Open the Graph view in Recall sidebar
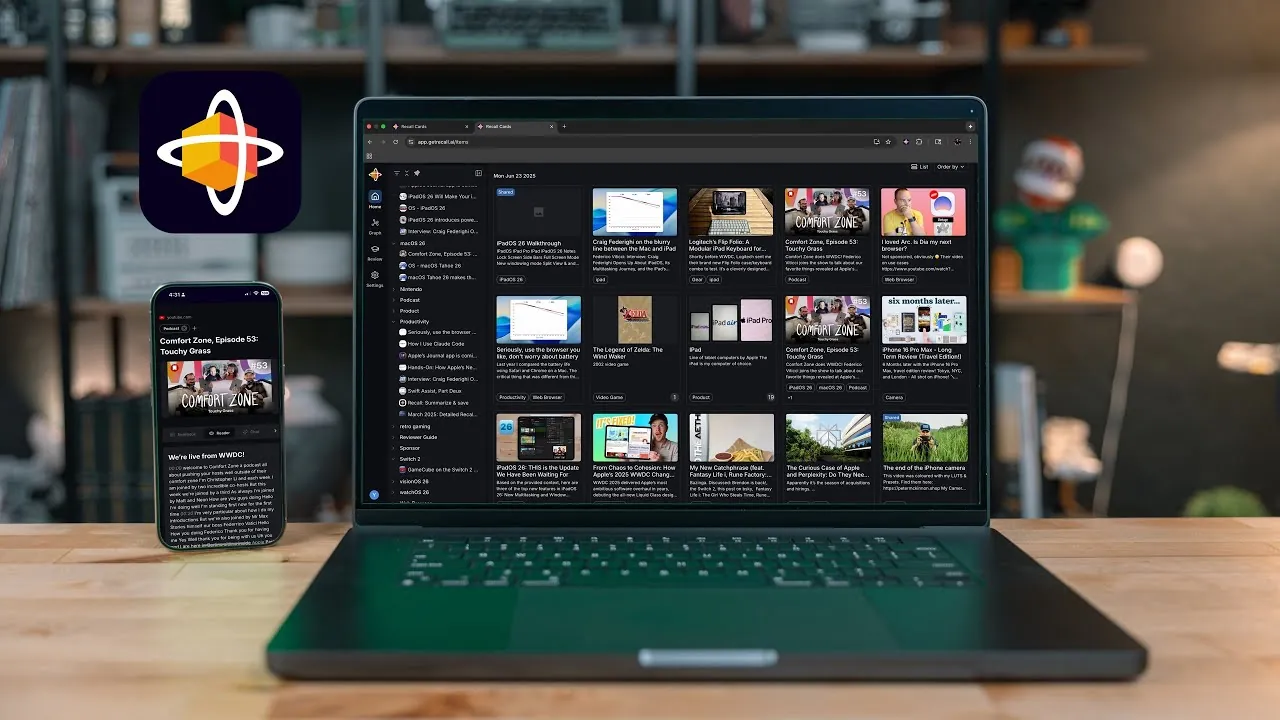This screenshot has width=1280, height=720. (375, 227)
